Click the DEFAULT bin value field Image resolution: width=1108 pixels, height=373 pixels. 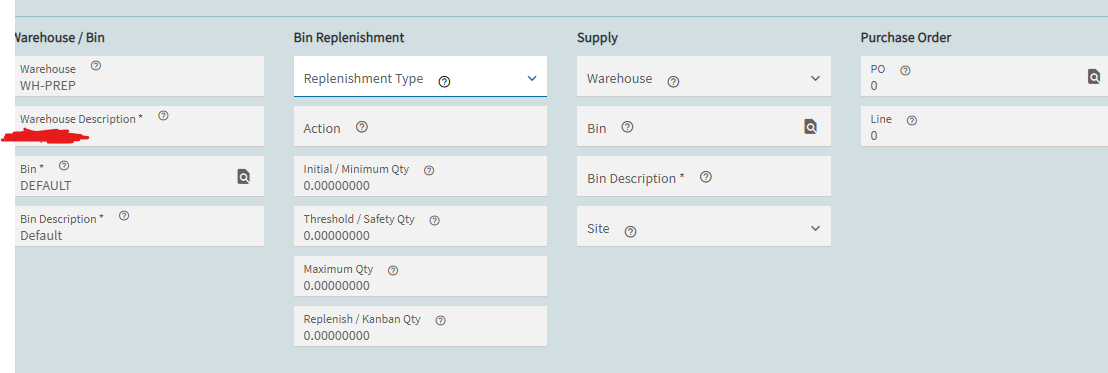pos(139,177)
